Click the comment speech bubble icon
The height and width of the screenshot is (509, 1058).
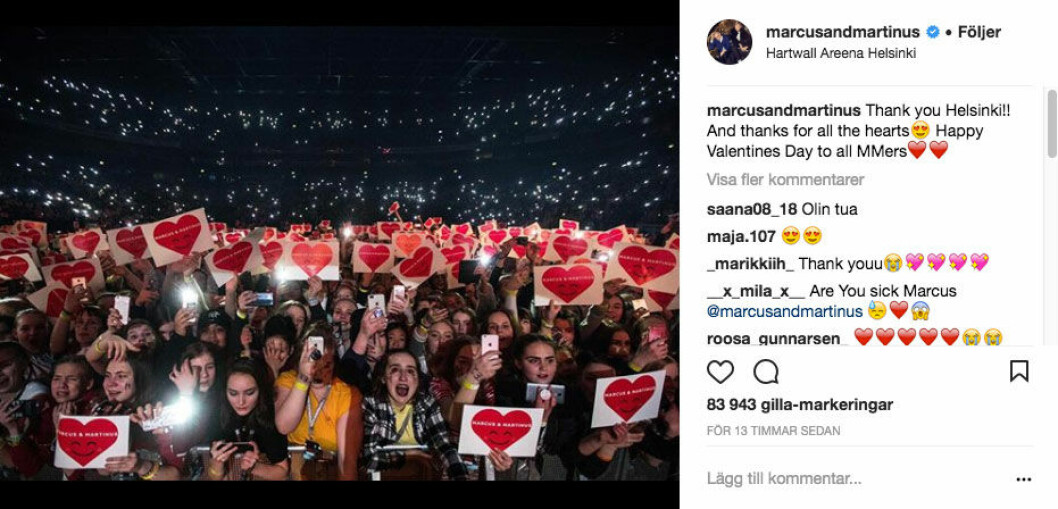(766, 371)
